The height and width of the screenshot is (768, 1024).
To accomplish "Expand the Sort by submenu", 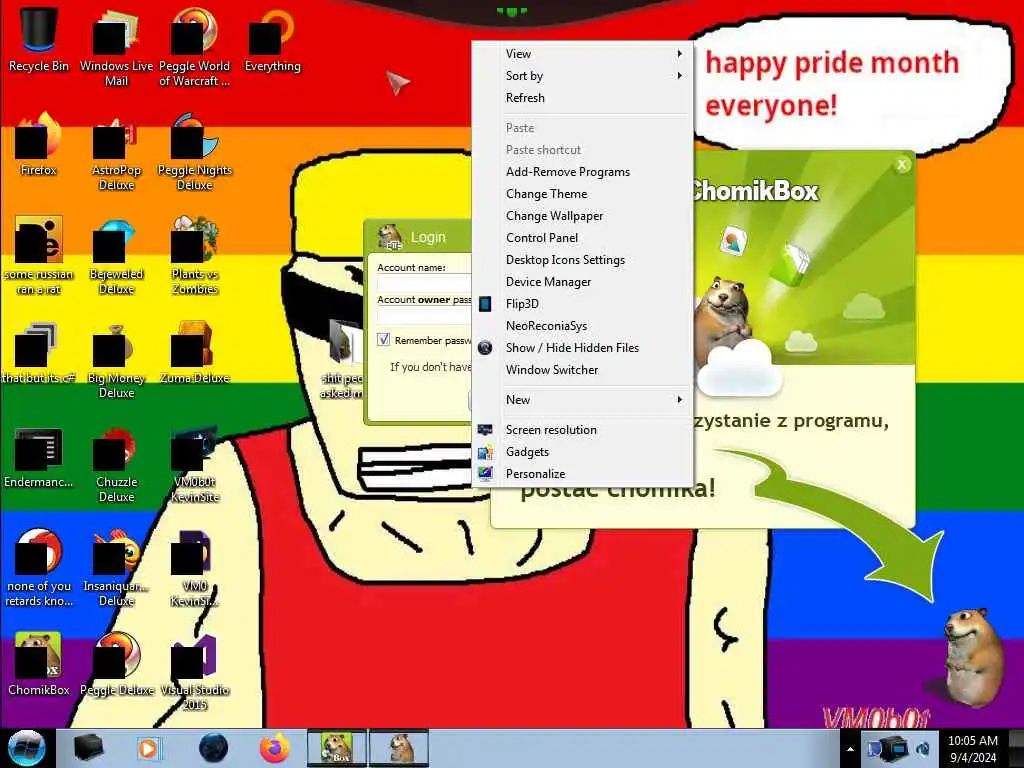I will [x=582, y=76].
